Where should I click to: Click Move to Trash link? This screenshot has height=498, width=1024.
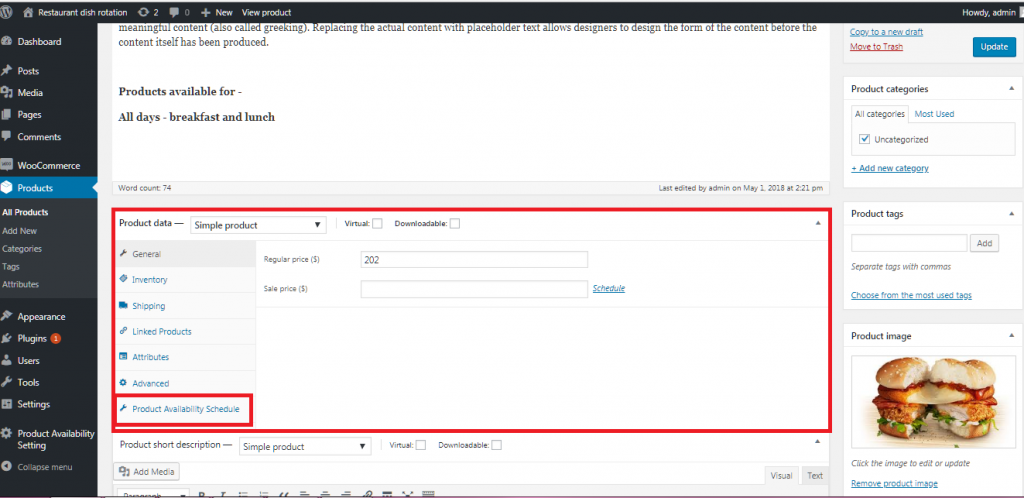(876, 46)
